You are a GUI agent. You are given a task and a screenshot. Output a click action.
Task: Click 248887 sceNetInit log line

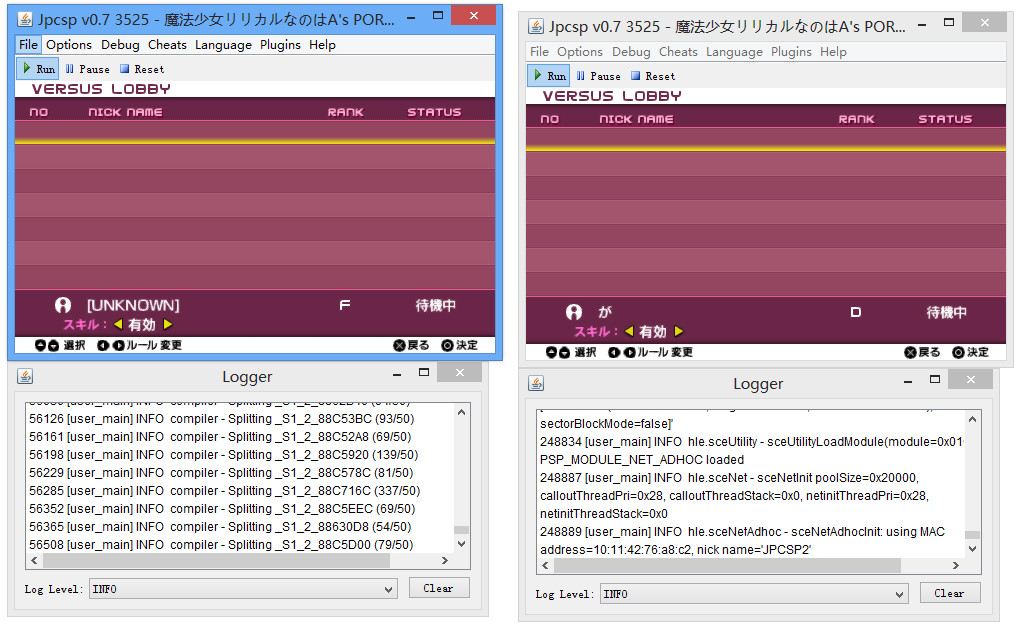coord(735,495)
